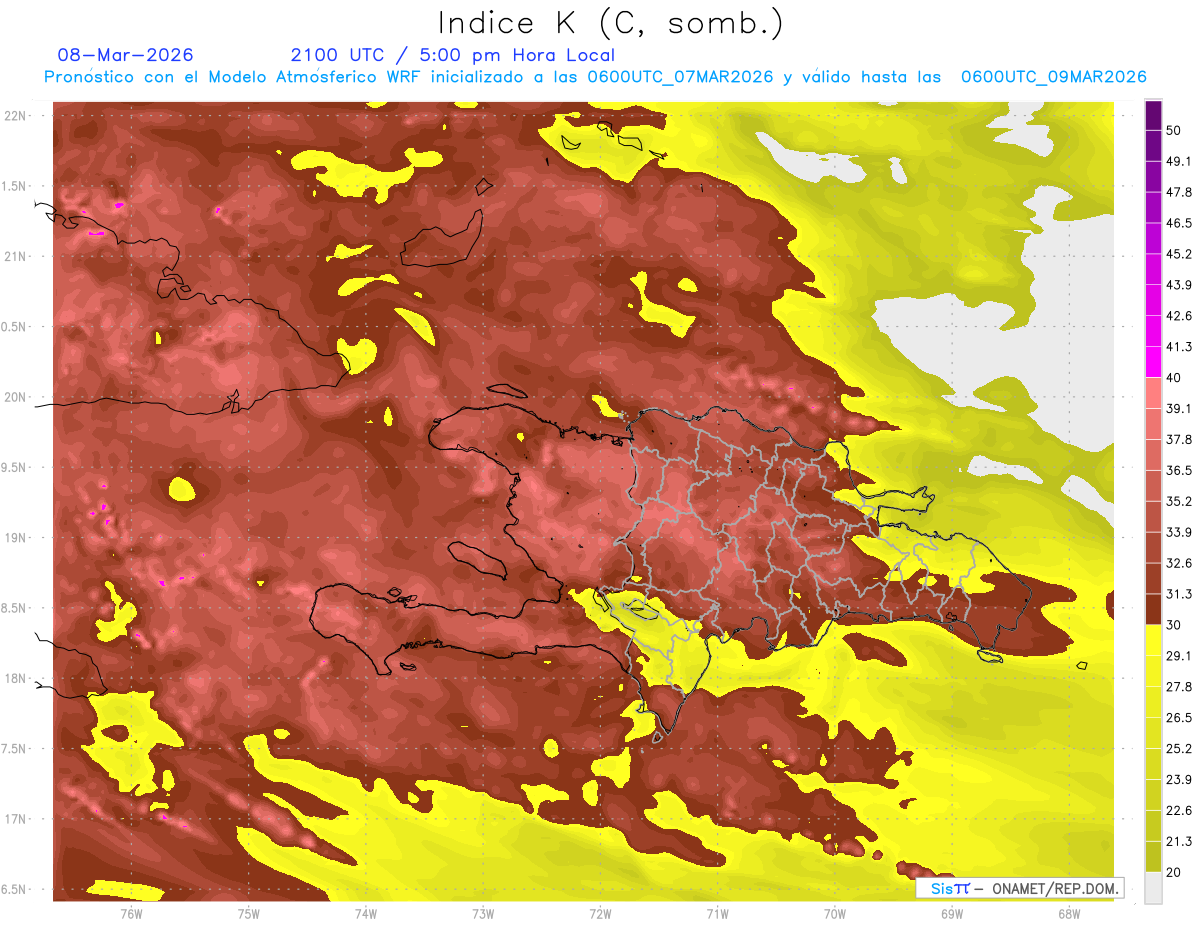Click the colorbar value label 43.9
Image resolution: width=1200 pixels, height=927 pixels.
tap(1178, 285)
